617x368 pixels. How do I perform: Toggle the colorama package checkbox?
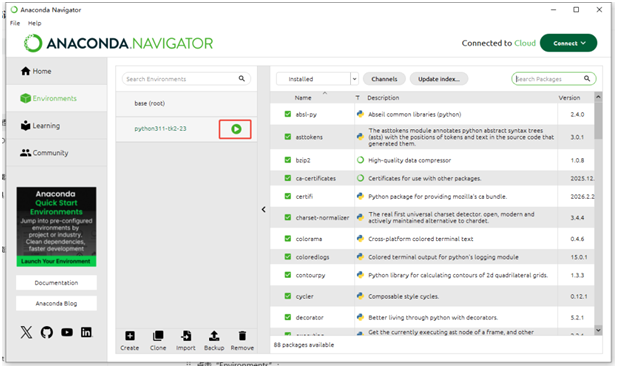click(x=288, y=239)
